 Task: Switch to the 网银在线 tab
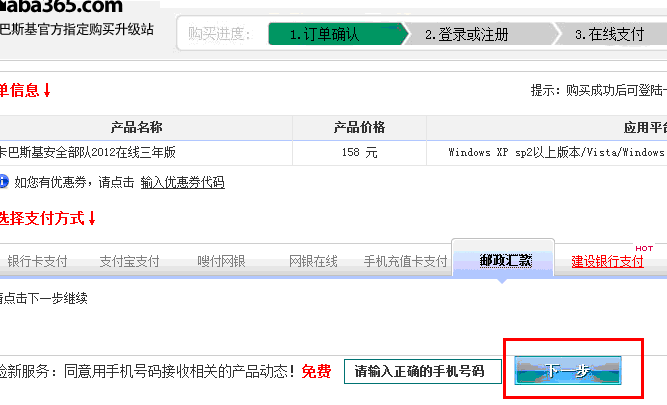pyautogui.click(x=313, y=261)
